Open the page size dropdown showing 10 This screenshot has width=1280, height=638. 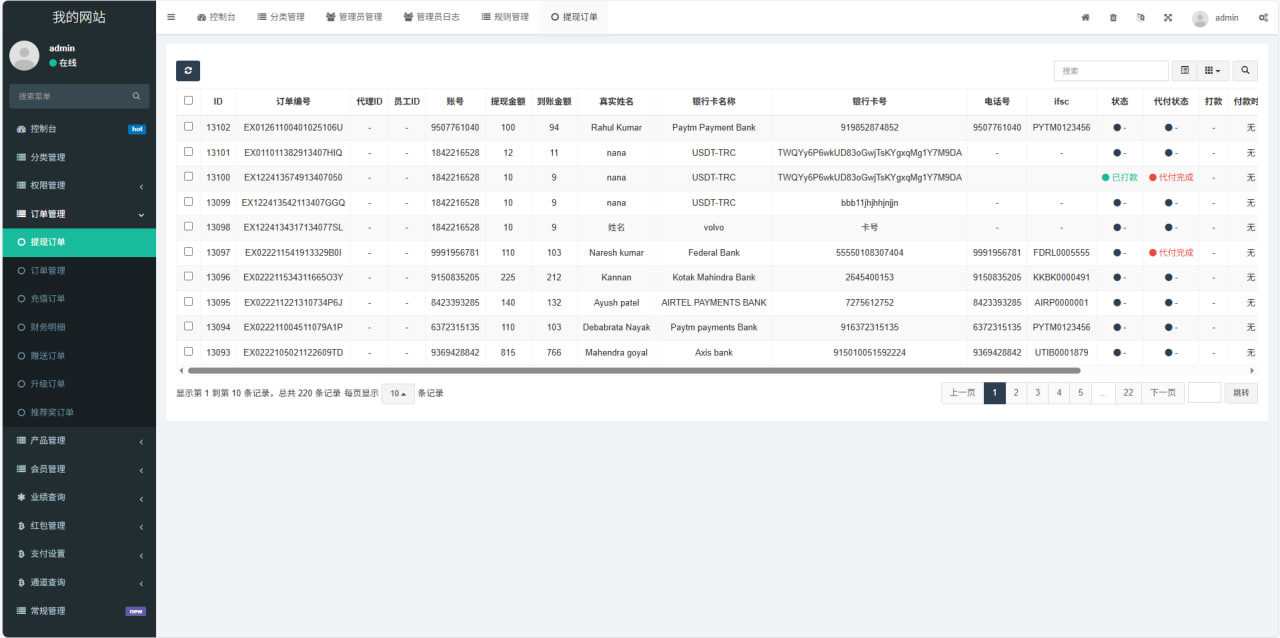coord(398,394)
